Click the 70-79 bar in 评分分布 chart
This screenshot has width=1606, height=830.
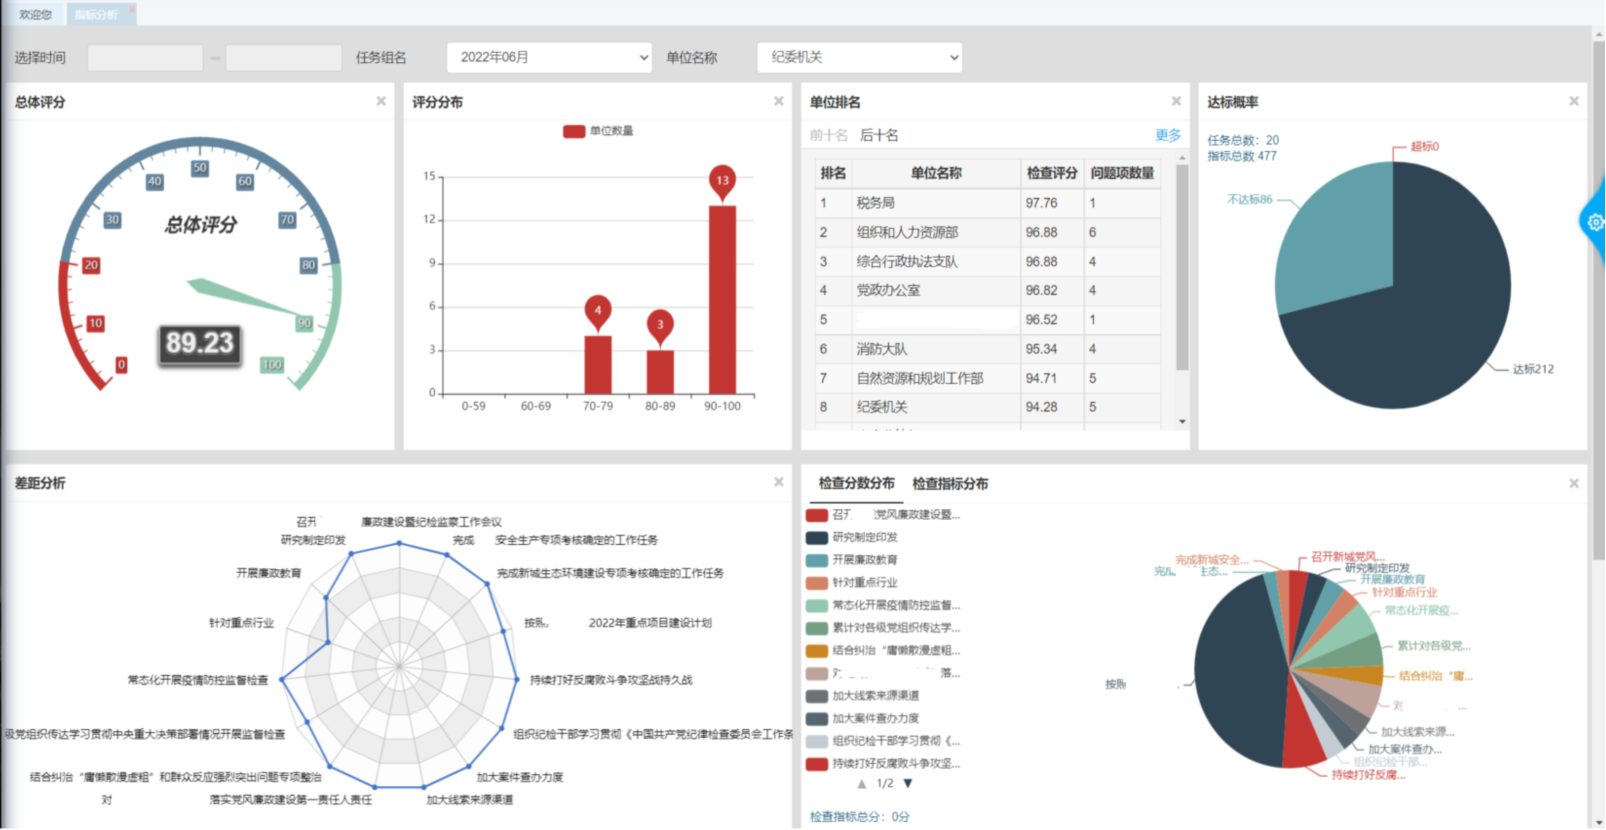tap(598, 364)
